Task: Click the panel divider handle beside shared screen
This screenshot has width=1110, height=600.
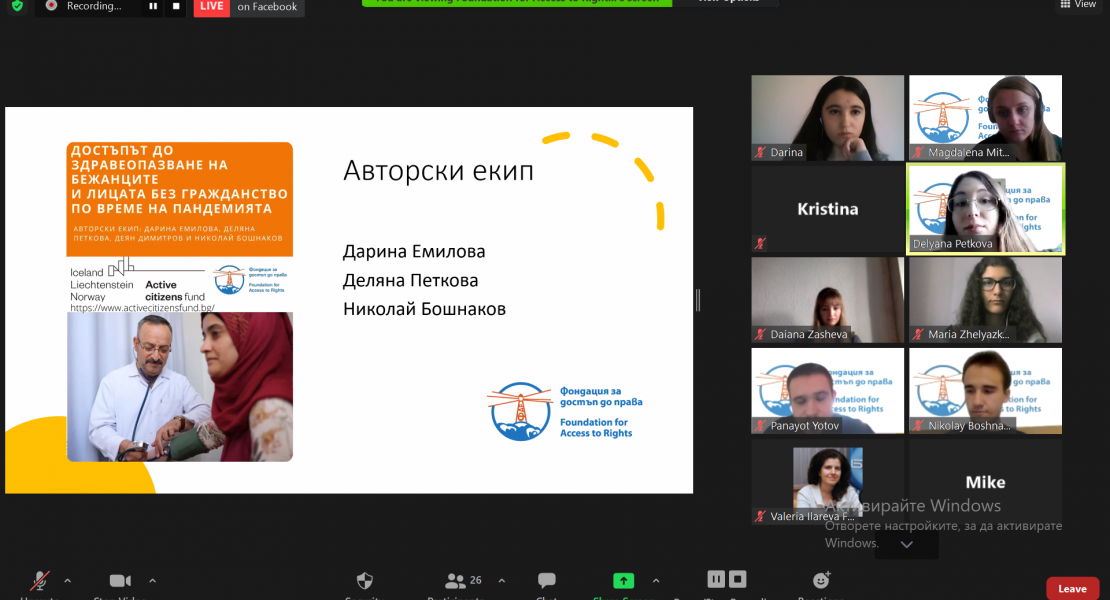Action: pos(698,300)
